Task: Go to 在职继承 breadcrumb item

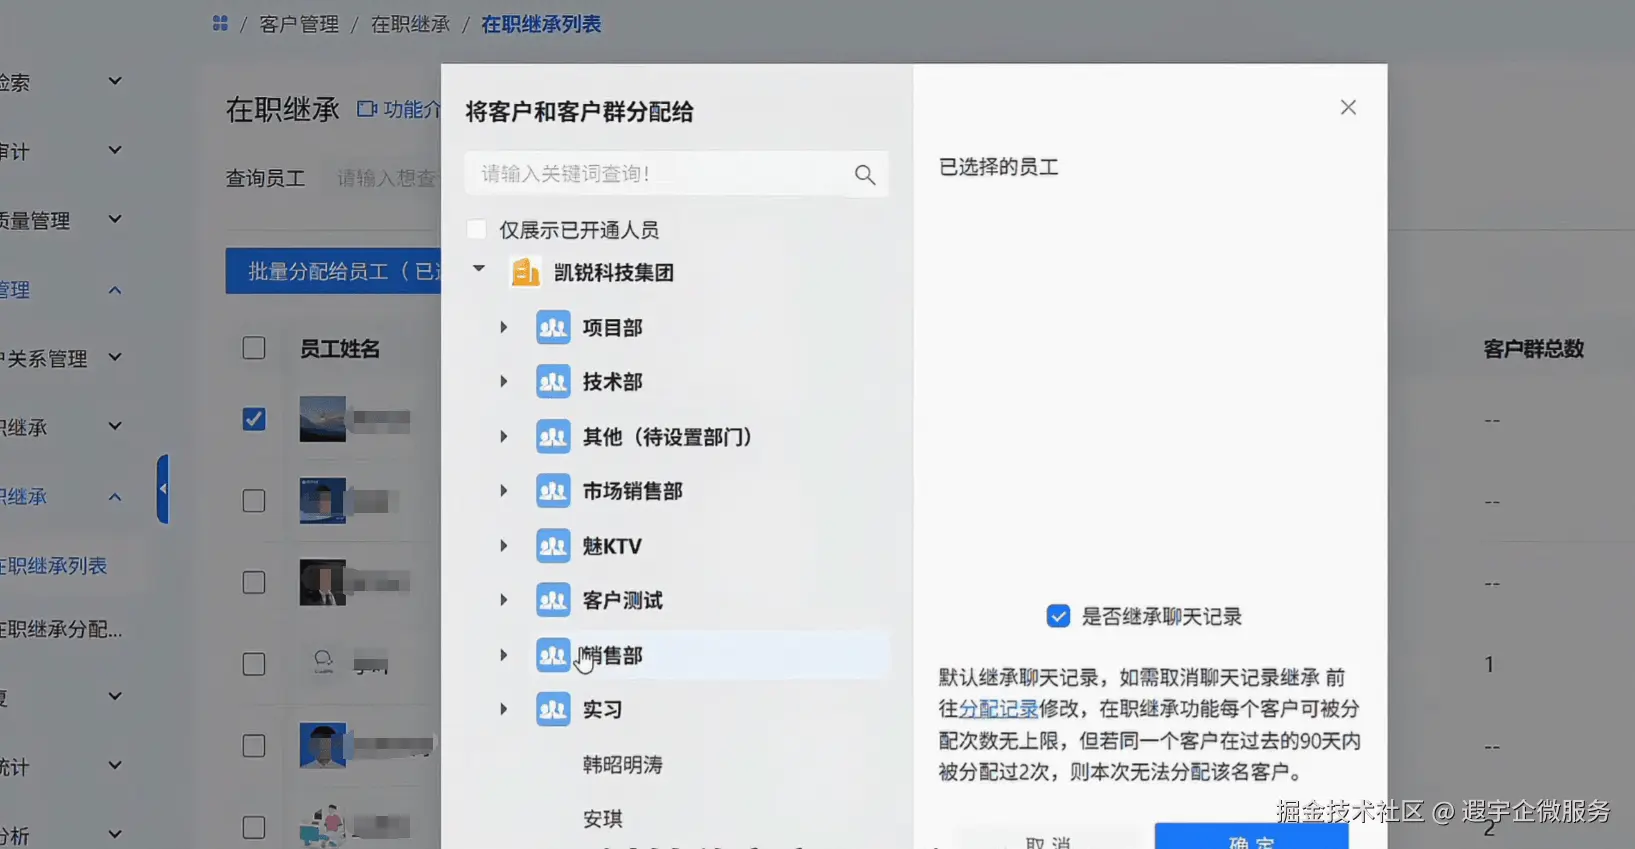Action: click(x=411, y=24)
